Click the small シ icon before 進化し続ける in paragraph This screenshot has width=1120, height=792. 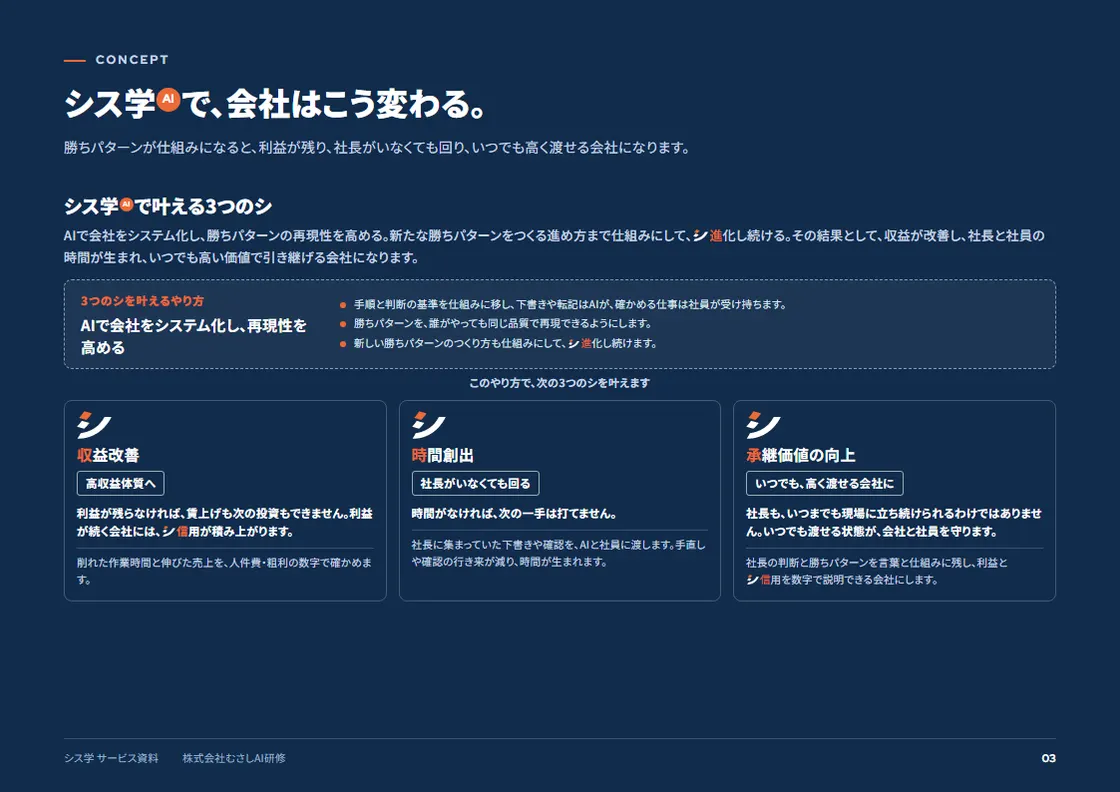click(x=700, y=236)
